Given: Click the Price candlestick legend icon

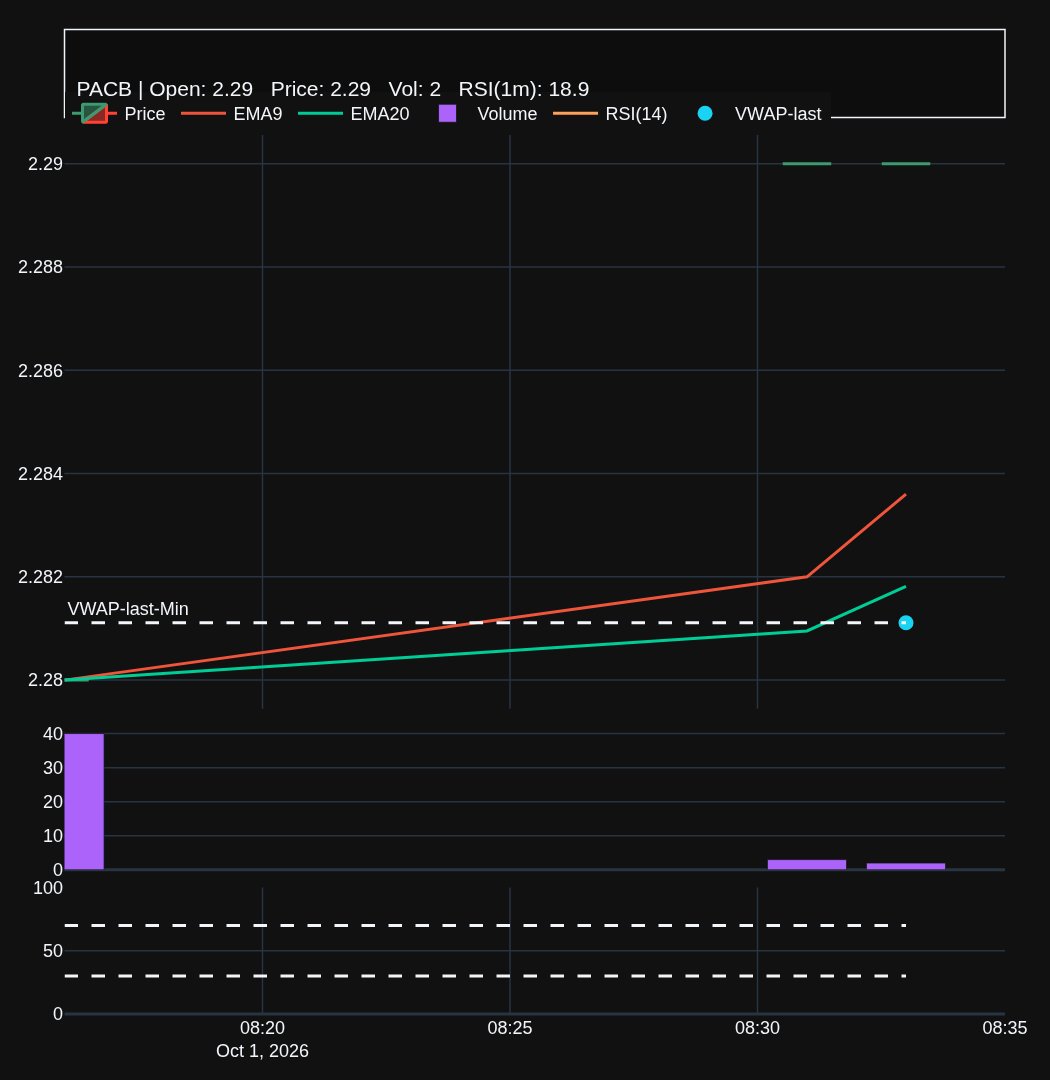Looking at the screenshot, I should coord(94,114).
